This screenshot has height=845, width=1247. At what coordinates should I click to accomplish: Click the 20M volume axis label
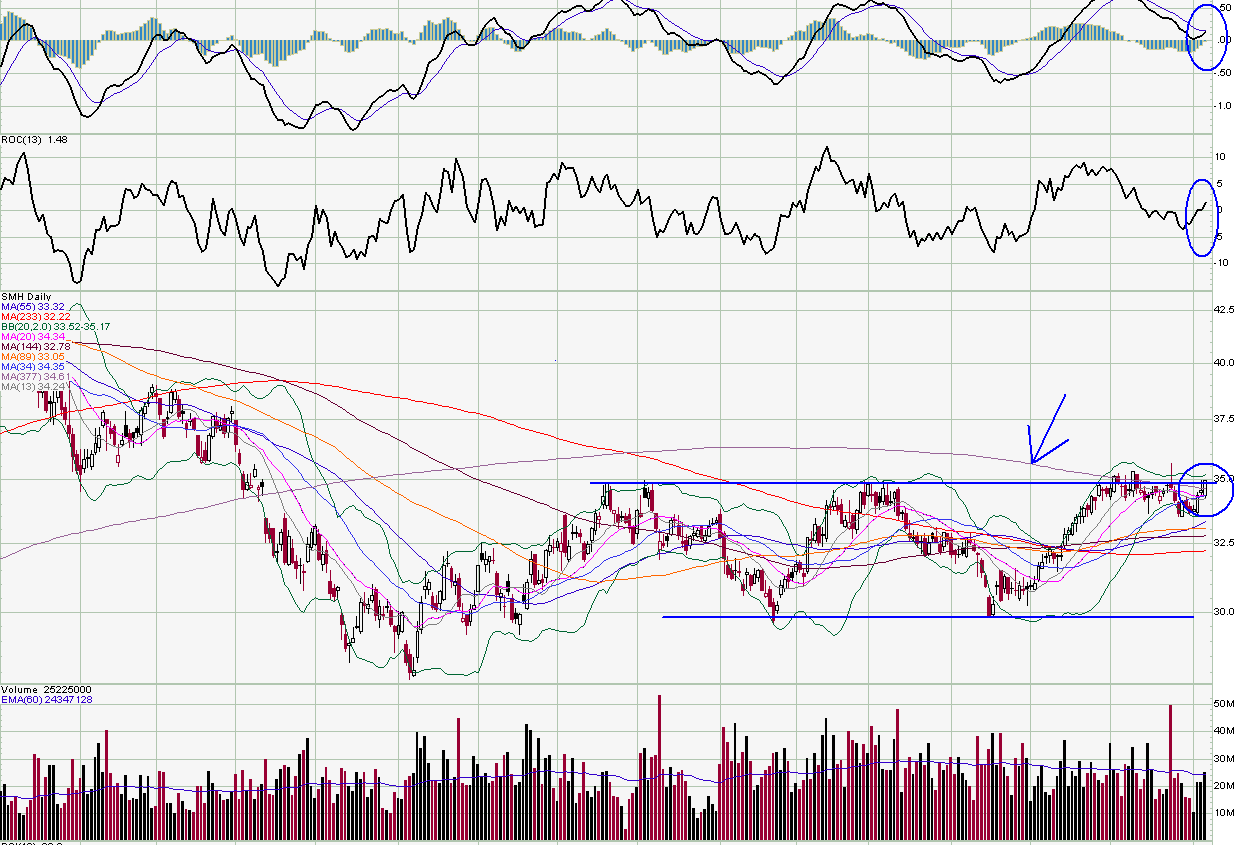tap(1222, 786)
